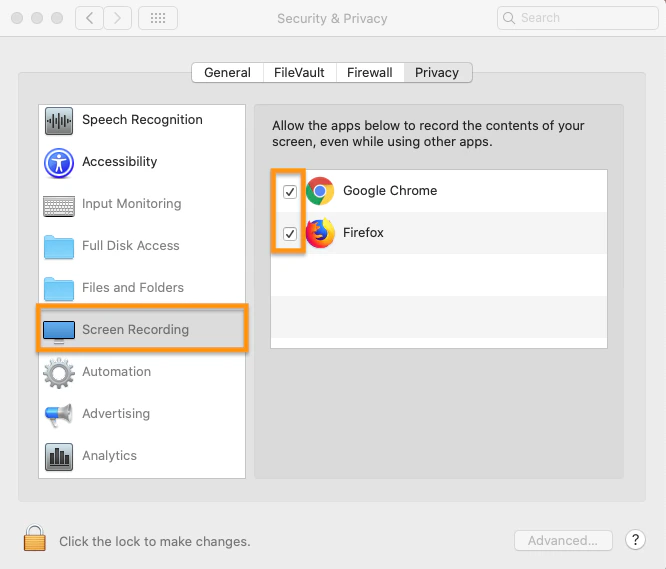The width and height of the screenshot is (666, 569).
Task: Select the Firefox name in app list
Action: pyautogui.click(x=363, y=233)
